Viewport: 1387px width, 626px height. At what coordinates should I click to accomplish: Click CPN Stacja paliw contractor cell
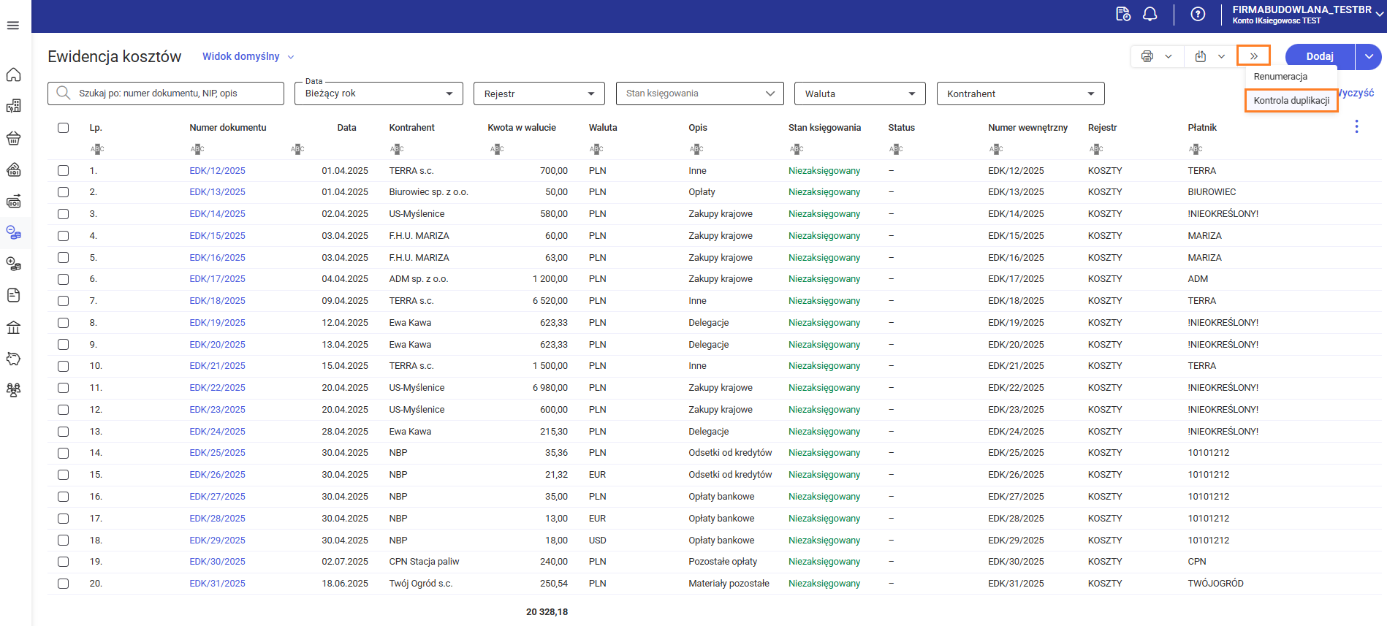pyautogui.click(x=424, y=561)
